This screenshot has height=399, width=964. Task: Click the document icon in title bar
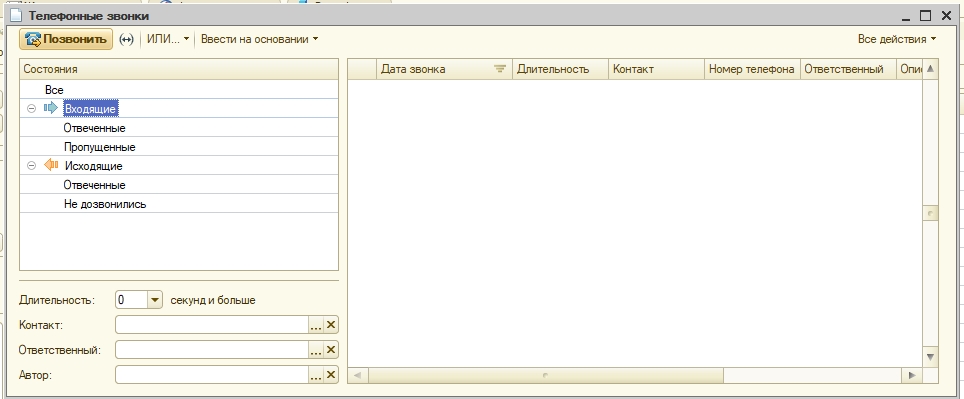(17, 16)
